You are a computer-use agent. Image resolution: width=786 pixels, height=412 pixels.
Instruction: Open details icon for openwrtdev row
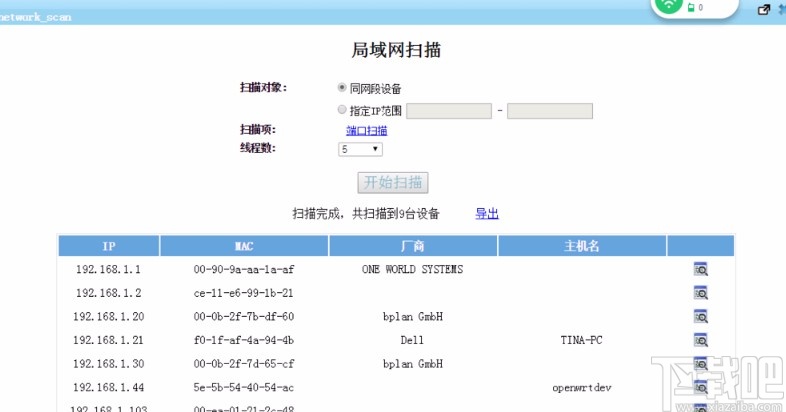tap(700, 387)
